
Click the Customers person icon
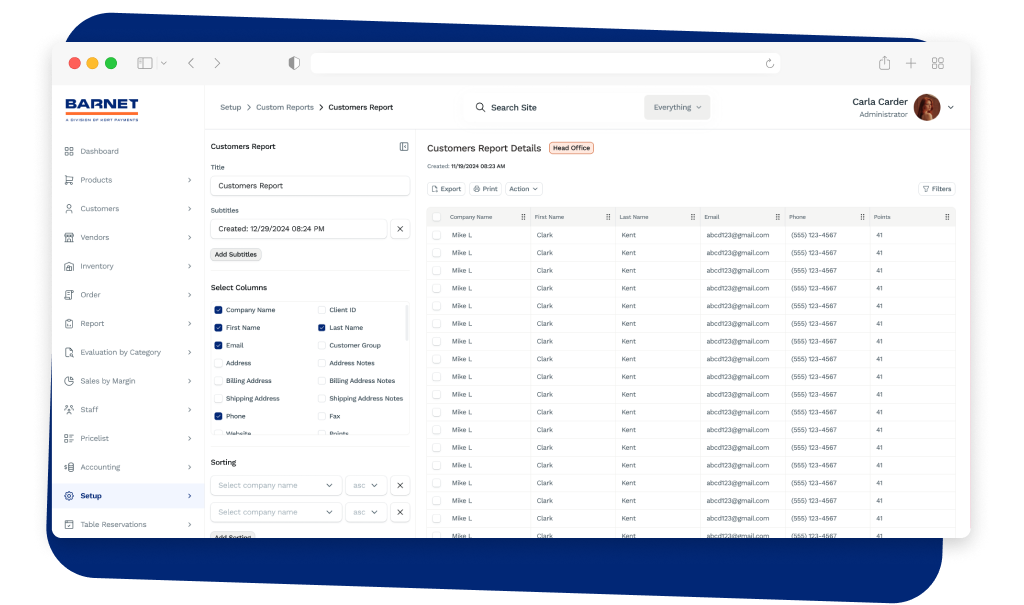[69, 209]
